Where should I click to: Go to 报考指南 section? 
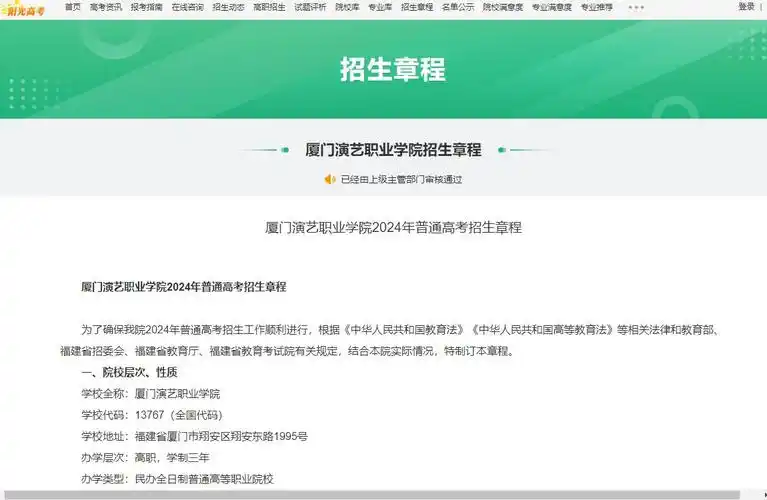pyautogui.click(x=147, y=7)
